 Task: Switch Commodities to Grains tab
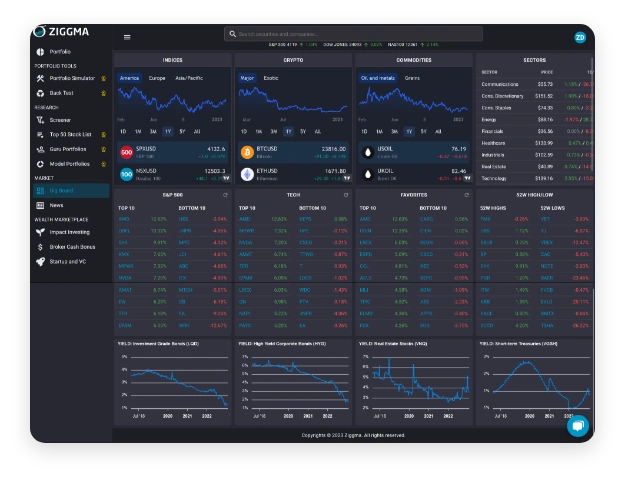413,77
